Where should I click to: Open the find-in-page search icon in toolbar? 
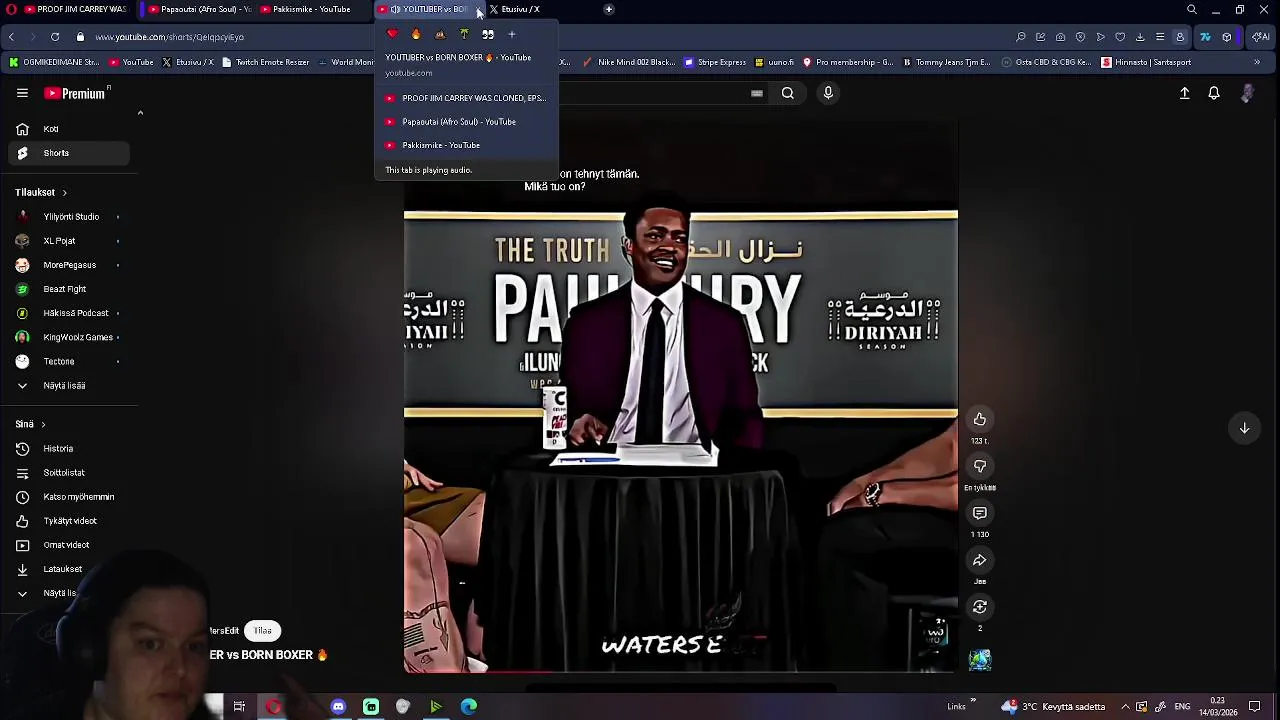[x=1021, y=37]
